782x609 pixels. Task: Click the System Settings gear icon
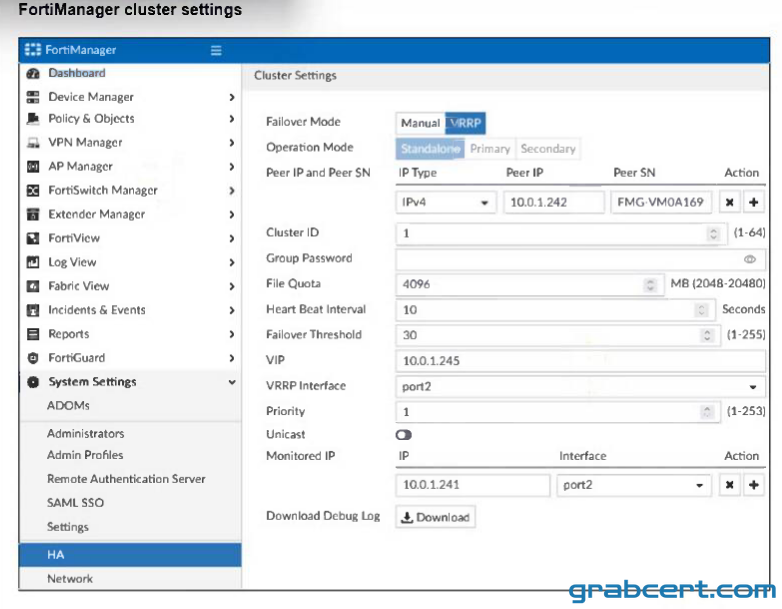[33, 382]
